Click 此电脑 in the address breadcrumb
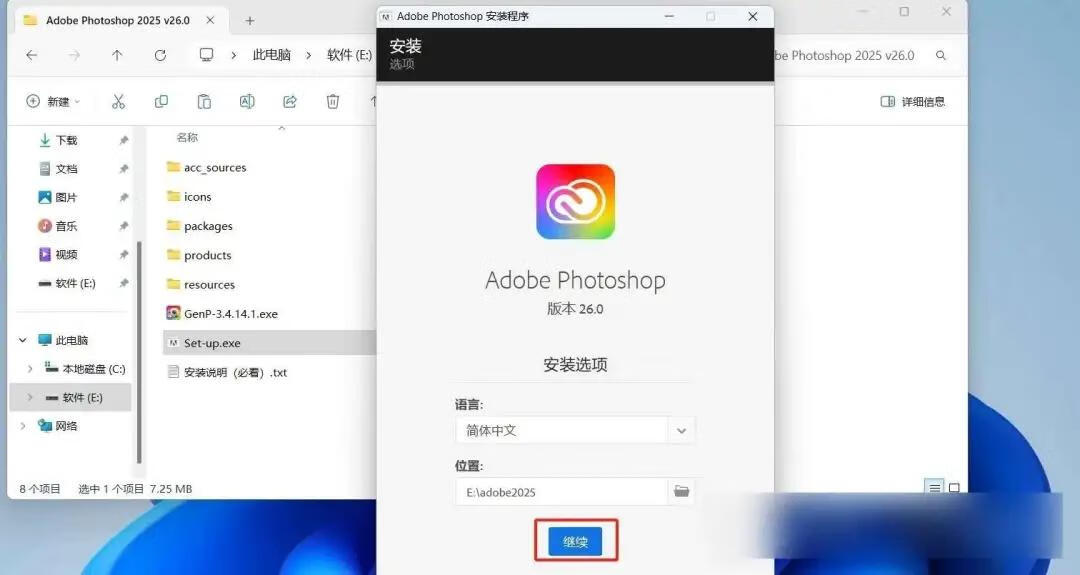 271,55
